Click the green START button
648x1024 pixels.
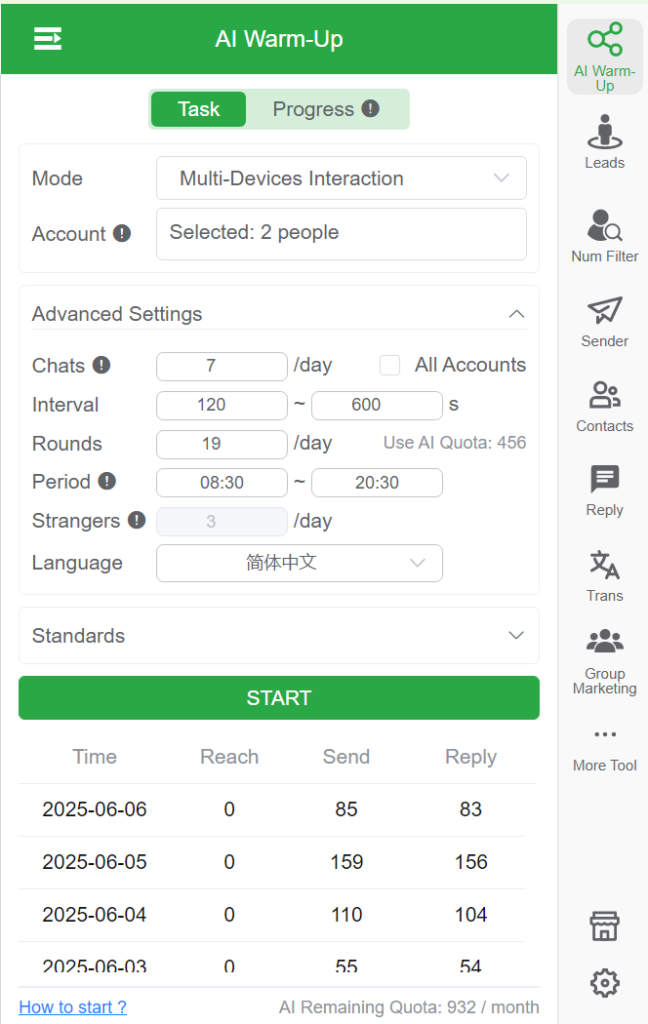coord(279,697)
